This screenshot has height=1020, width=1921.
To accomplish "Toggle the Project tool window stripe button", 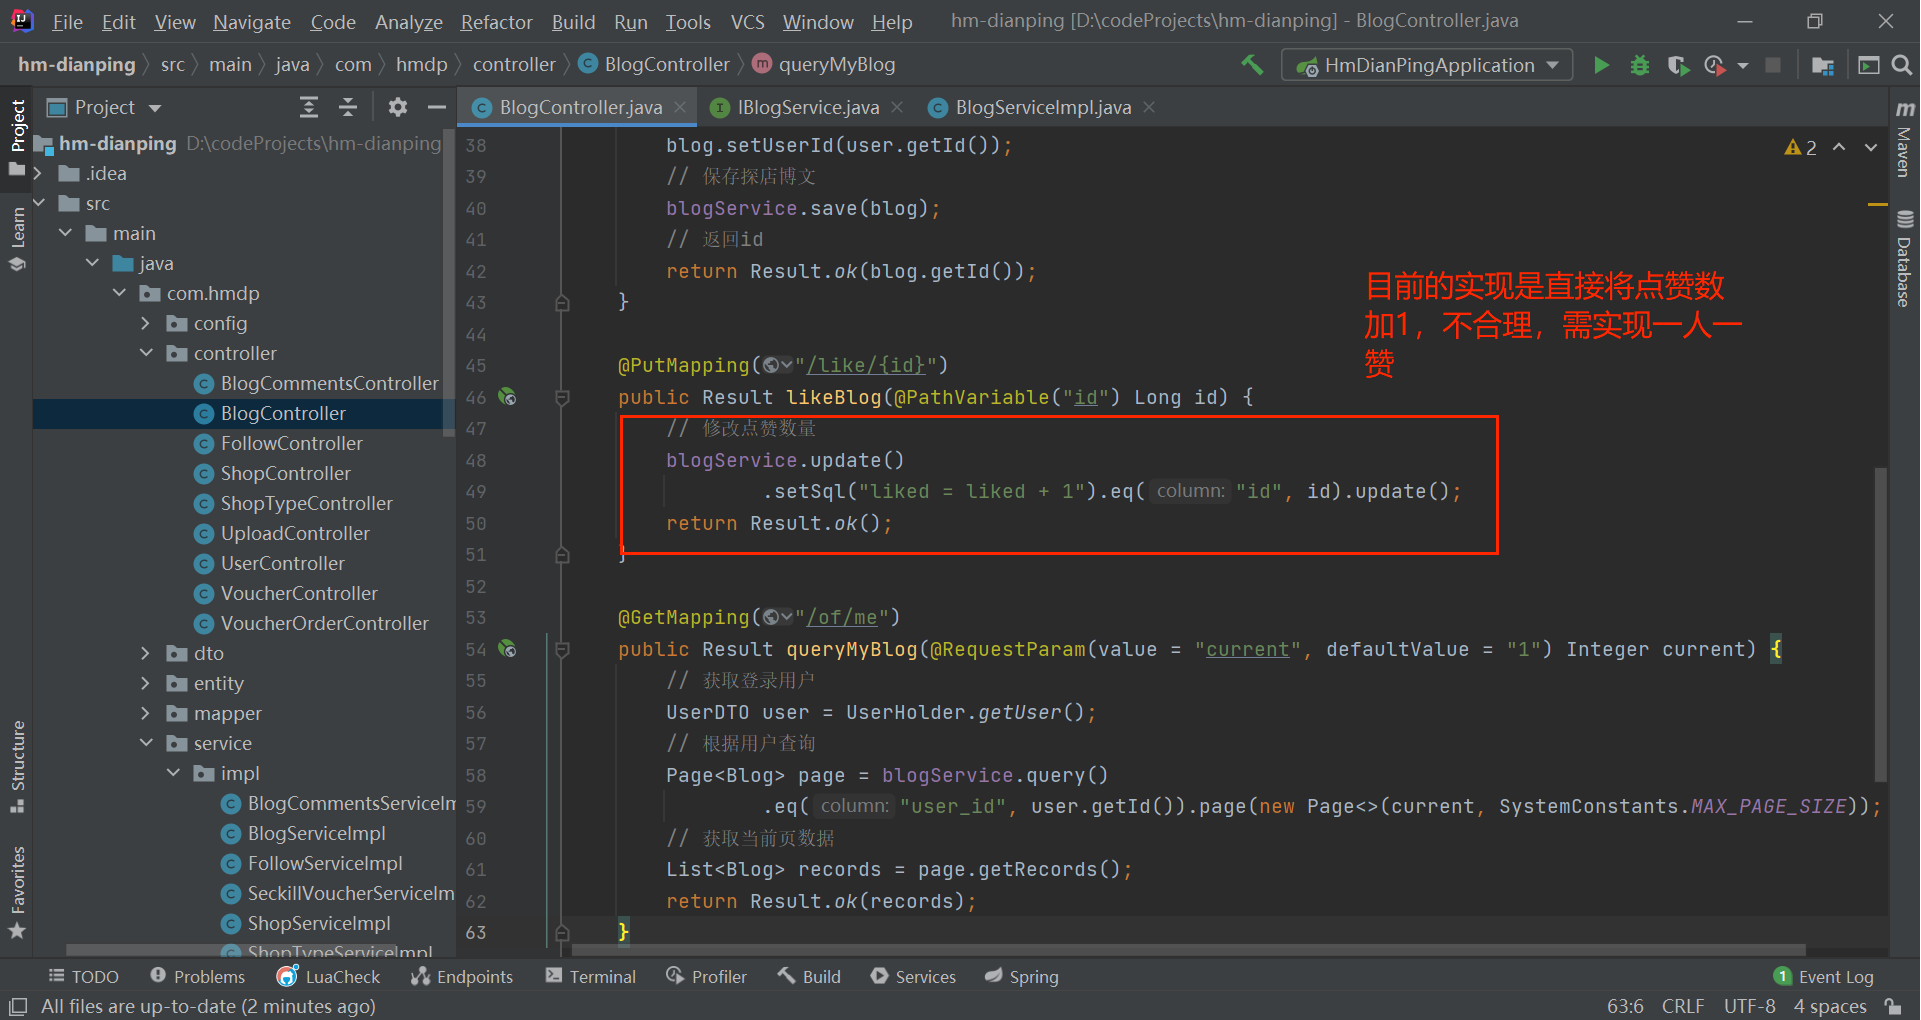I will click(x=17, y=137).
